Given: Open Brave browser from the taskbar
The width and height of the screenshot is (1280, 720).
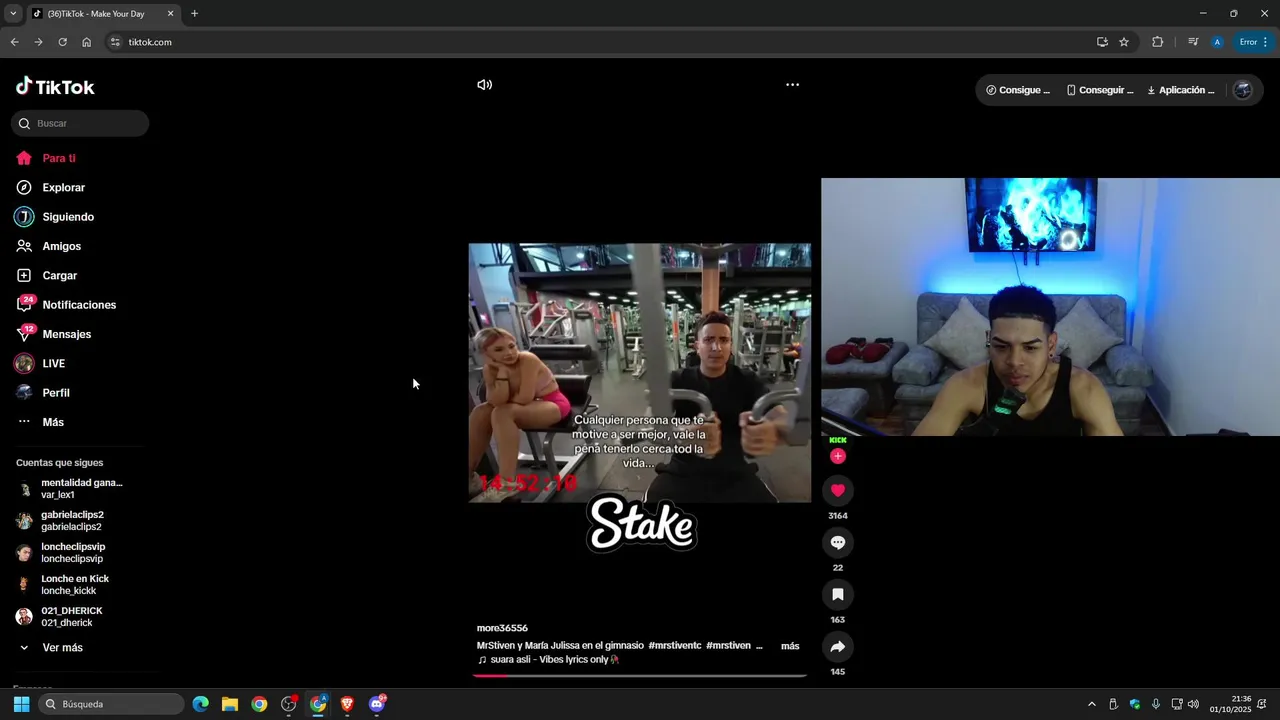Looking at the screenshot, I should click(x=347, y=704).
